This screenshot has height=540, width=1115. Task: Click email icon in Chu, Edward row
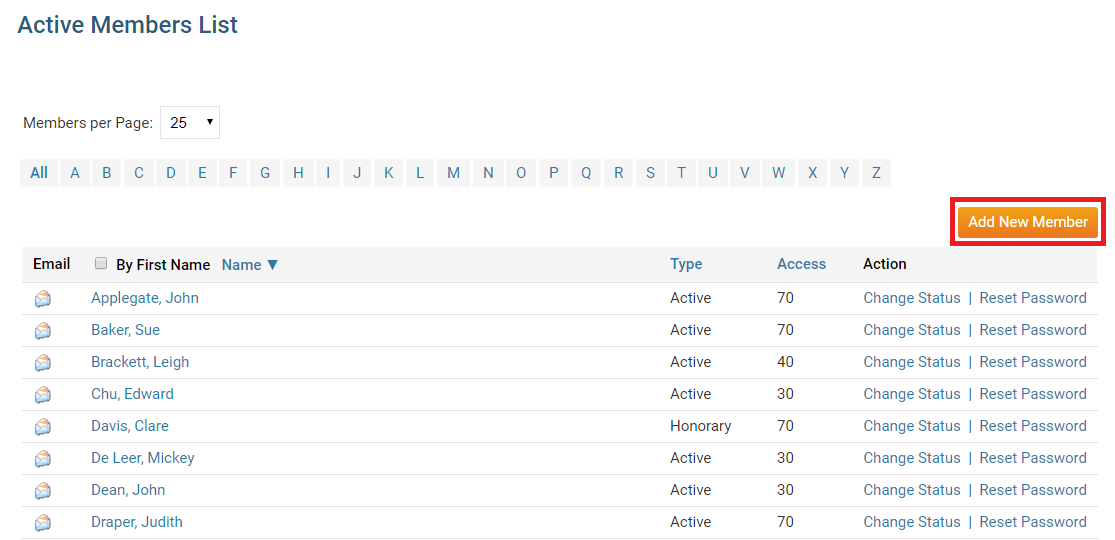[42, 395]
